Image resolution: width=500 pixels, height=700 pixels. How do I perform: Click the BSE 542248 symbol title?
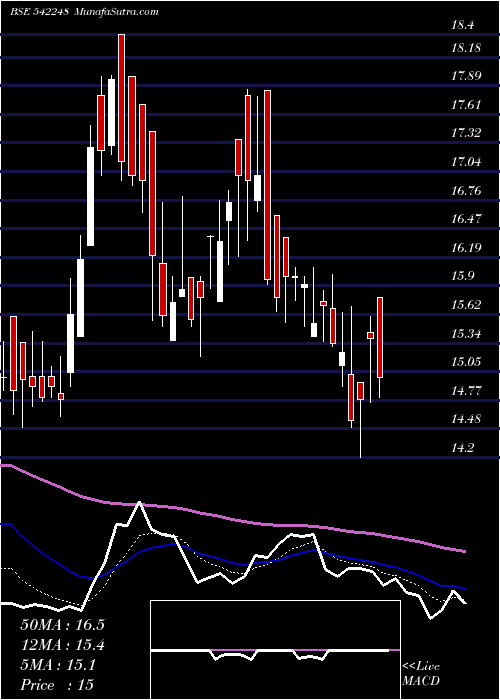[39, 12]
